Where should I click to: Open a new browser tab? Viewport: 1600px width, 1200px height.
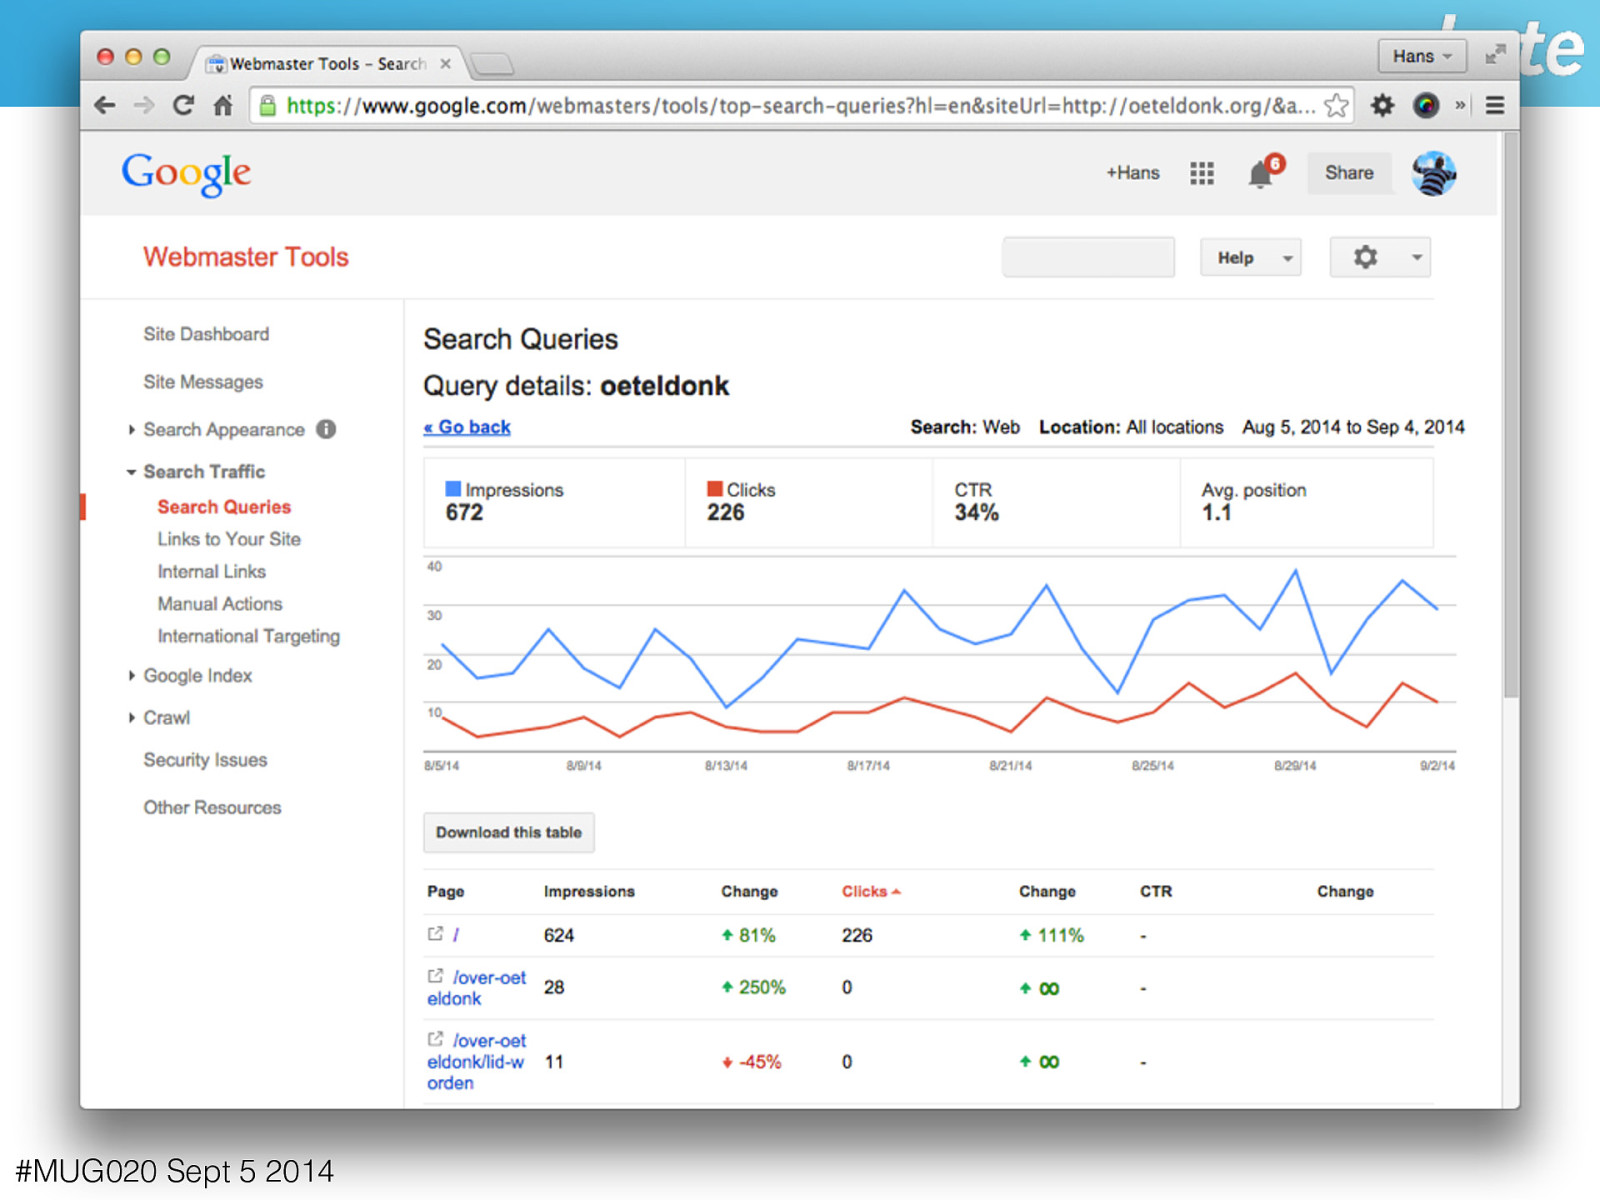point(492,64)
